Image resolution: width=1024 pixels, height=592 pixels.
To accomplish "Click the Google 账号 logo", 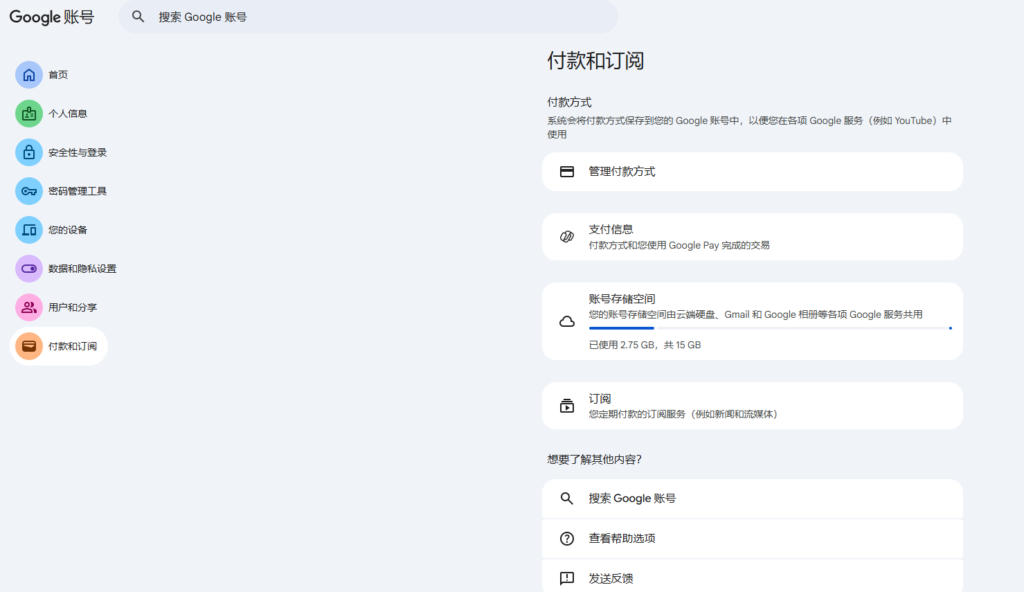I will (x=51, y=16).
